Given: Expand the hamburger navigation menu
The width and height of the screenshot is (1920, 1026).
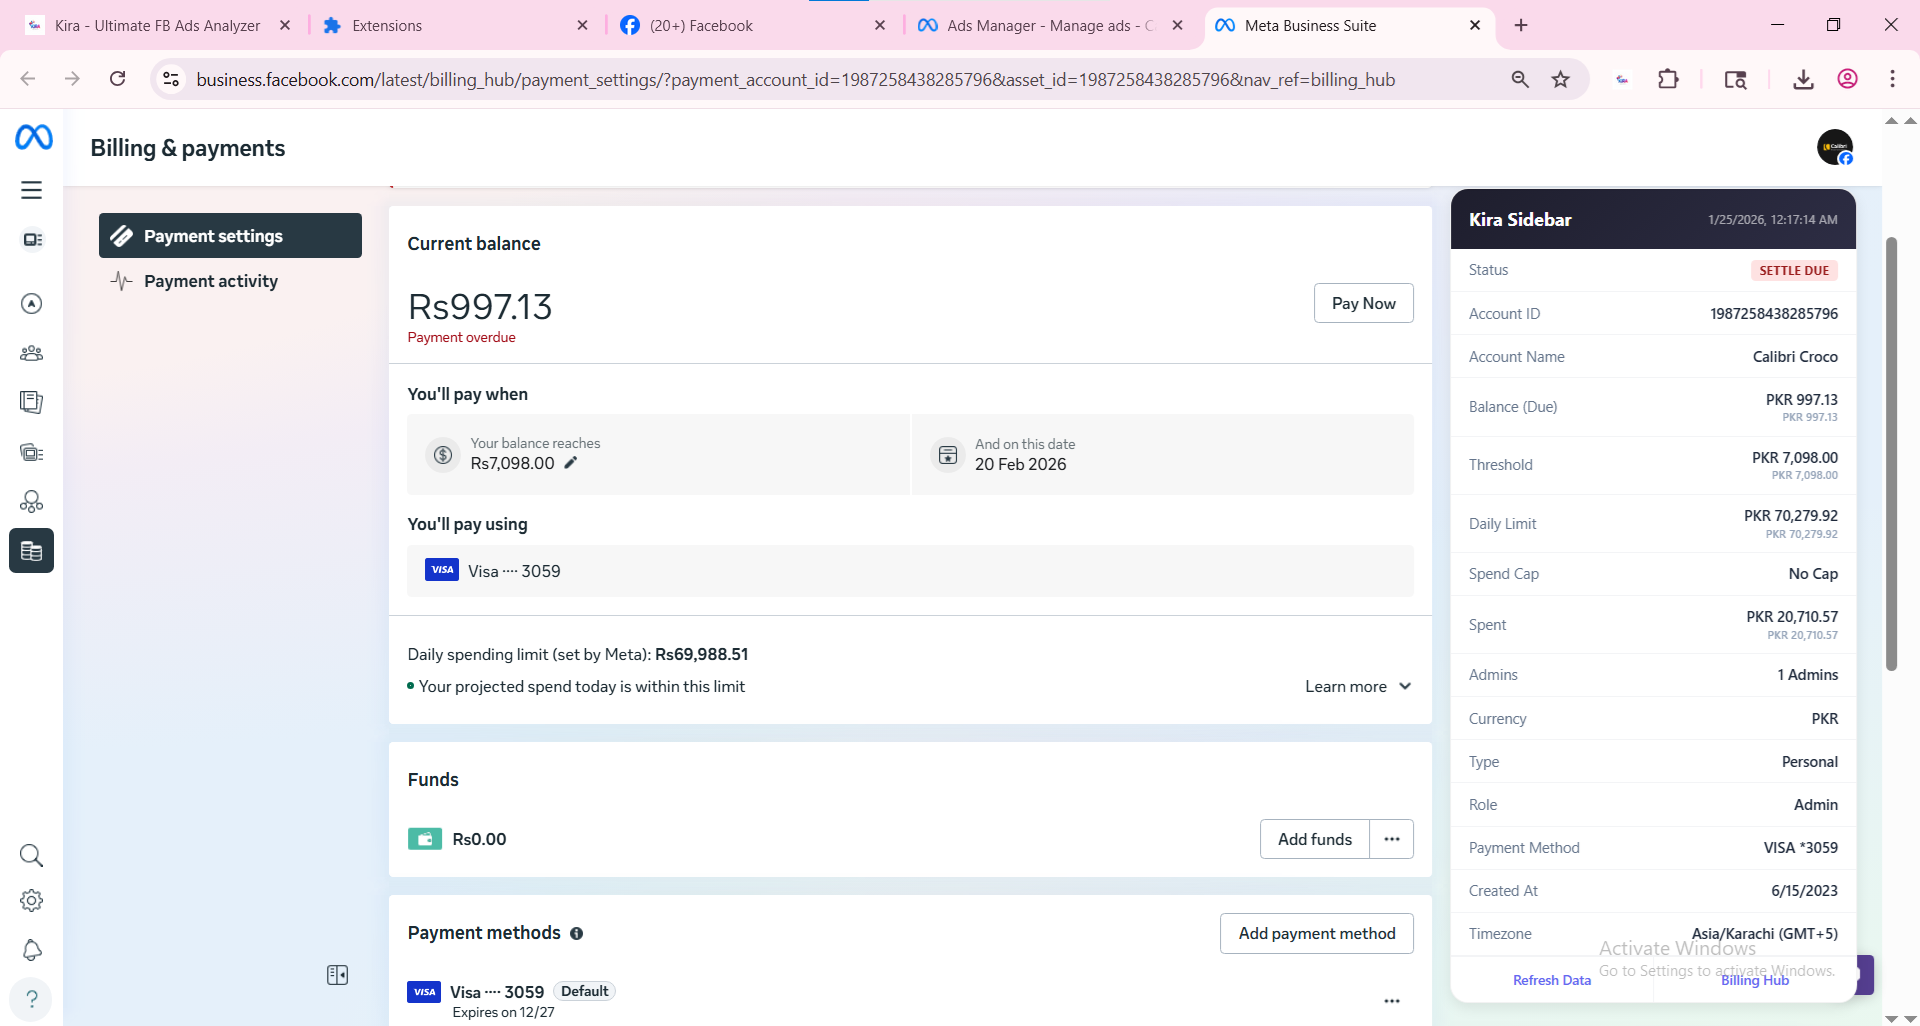Looking at the screenshot, I should point(32,190).
